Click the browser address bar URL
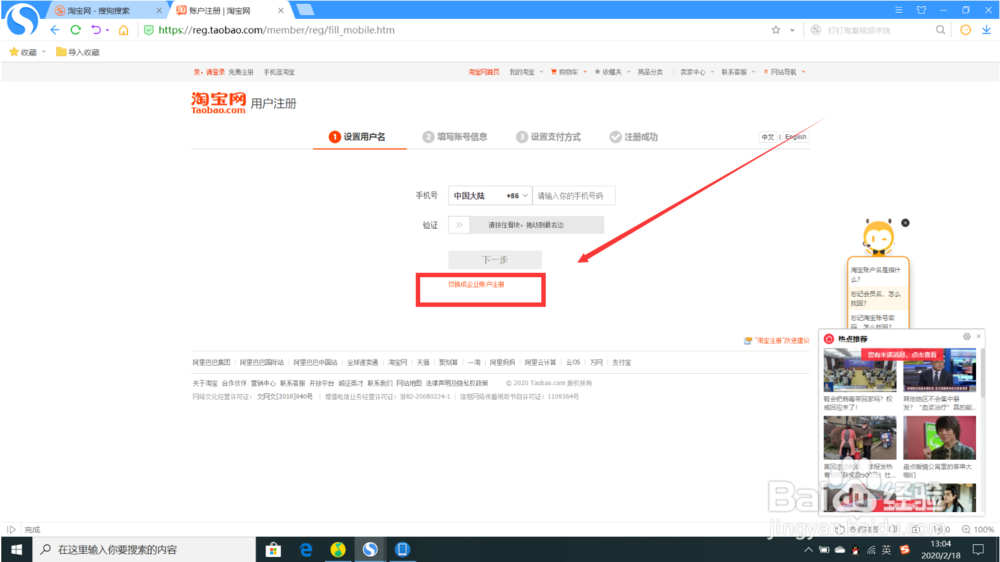This screenshot has width=1000, height=562. (276, 30)
